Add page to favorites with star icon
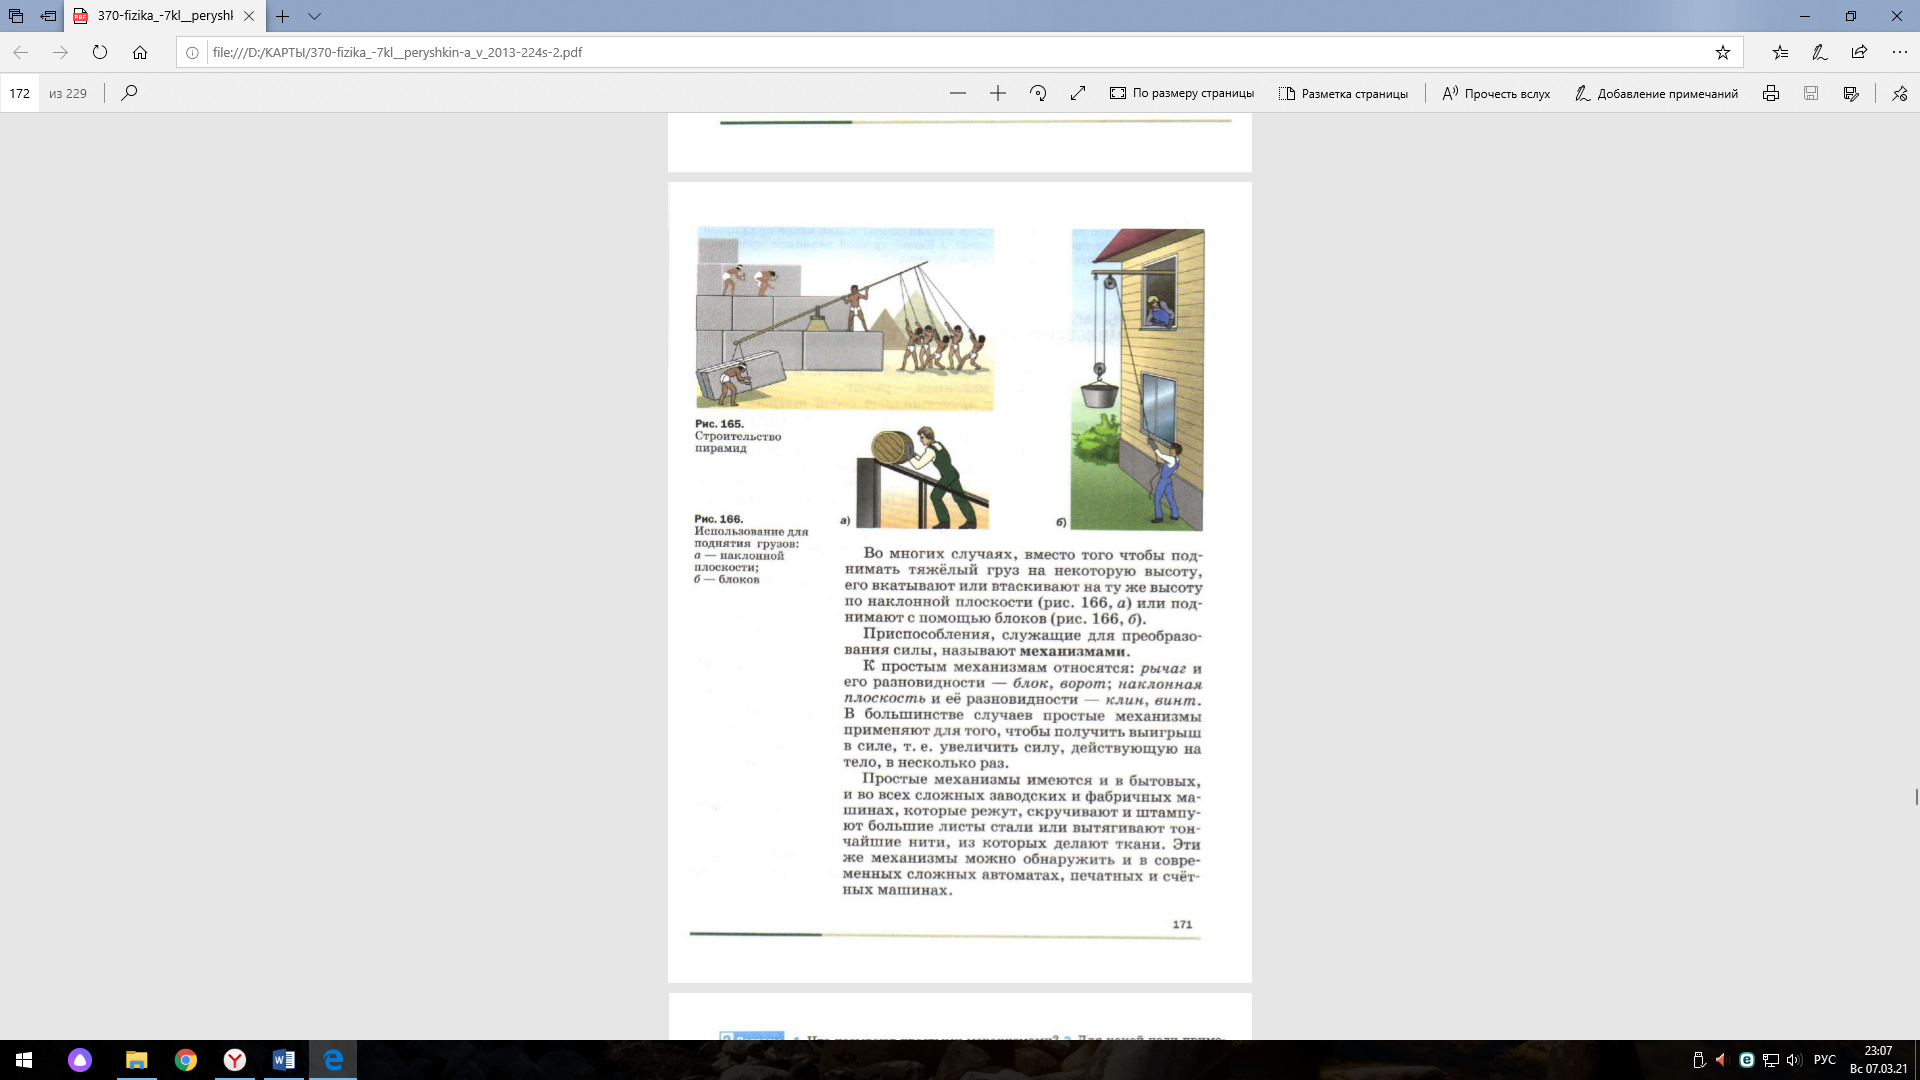Image resolution: width=1920 pixels, height=1080 pixels. coord(1722,52)
